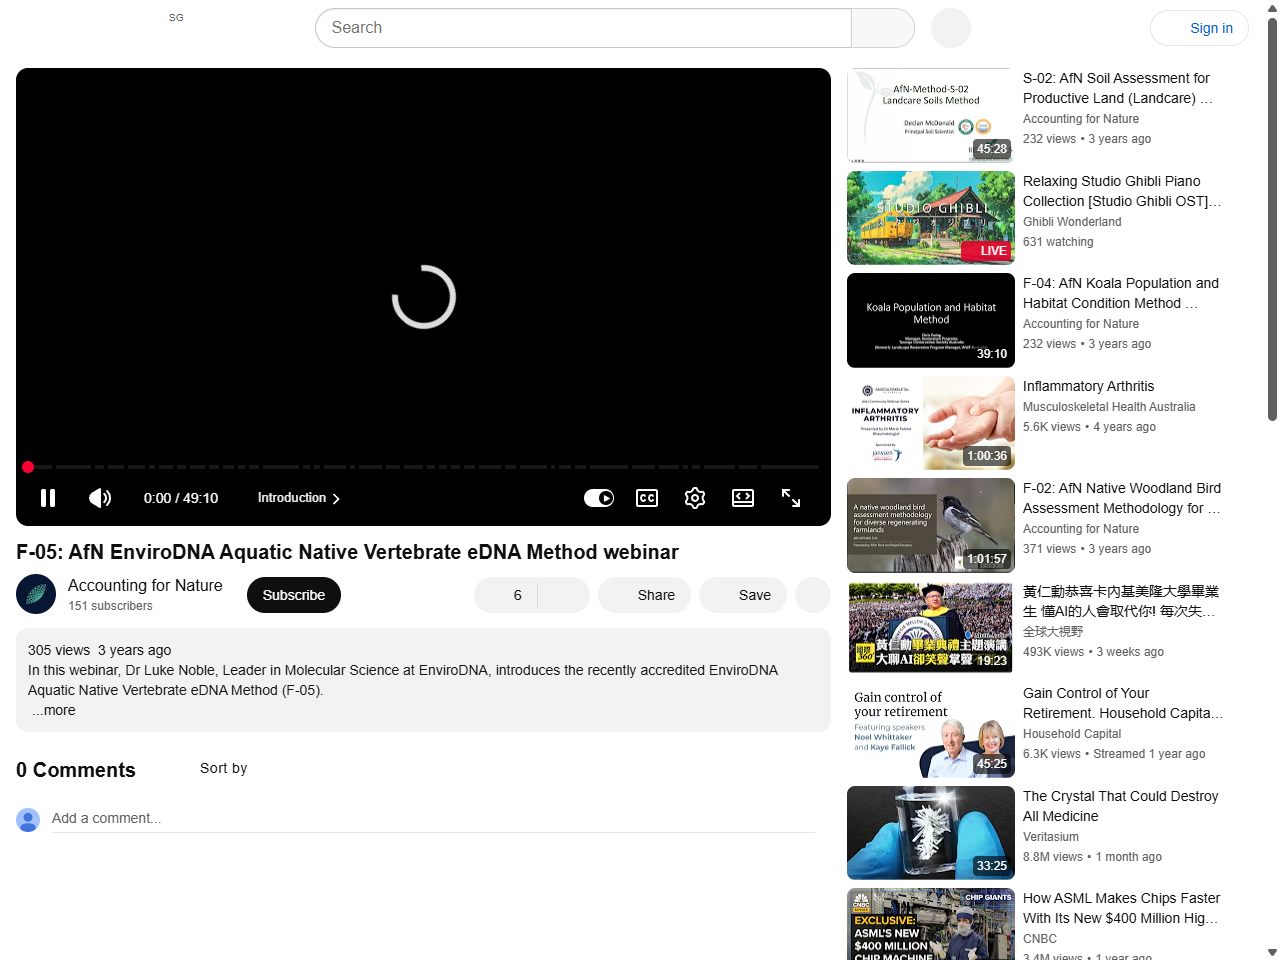Save video to a playlist

(743, 595)
